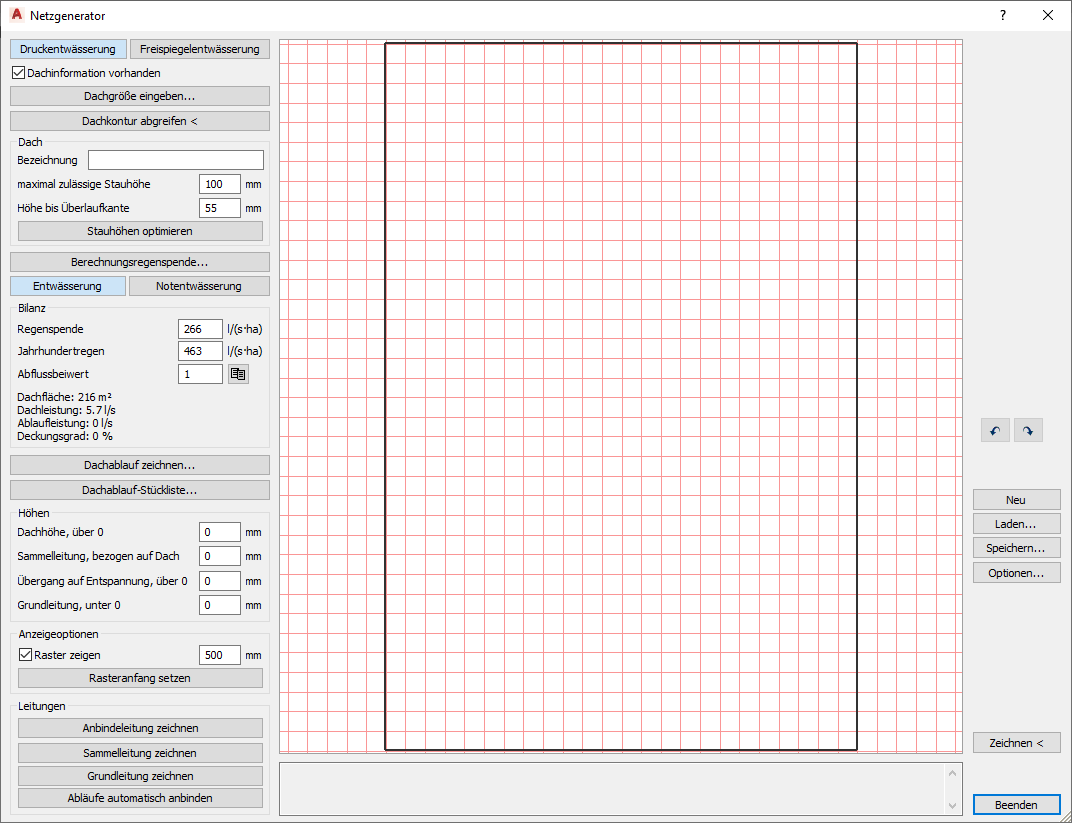This screenshot has width=1072, height=823.
Task: Switch to Freispiegelentwässerung tab
Action: tap(200, 49)
